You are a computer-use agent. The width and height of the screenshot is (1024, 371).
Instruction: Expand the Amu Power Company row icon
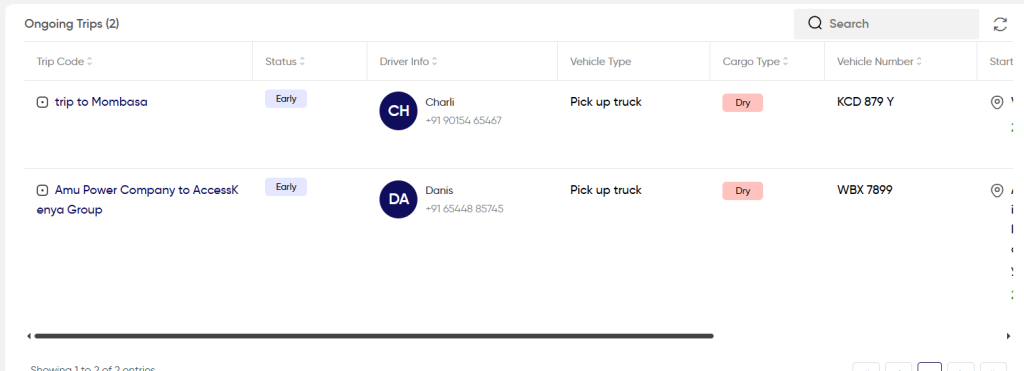[42, 191]
